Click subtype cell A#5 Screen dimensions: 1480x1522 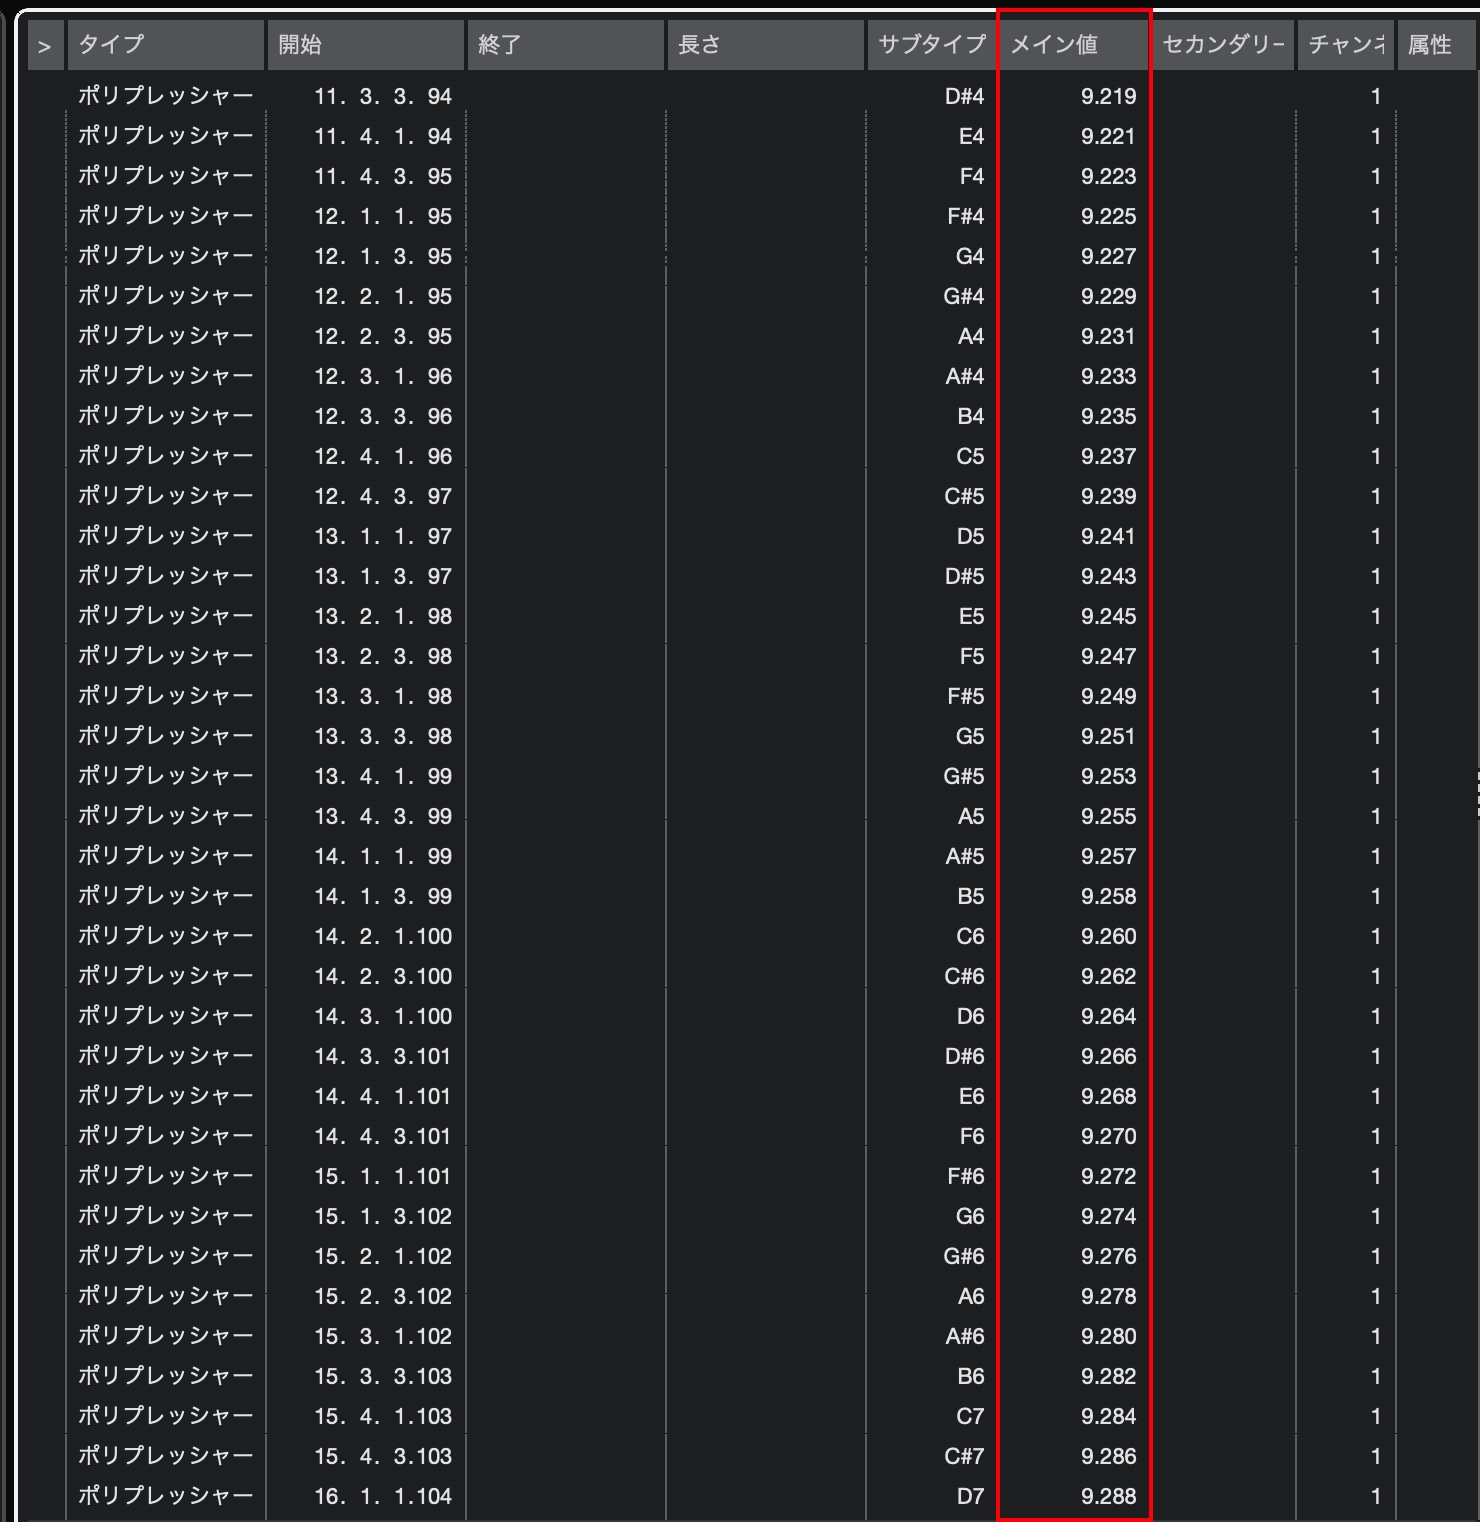(965, 856)
